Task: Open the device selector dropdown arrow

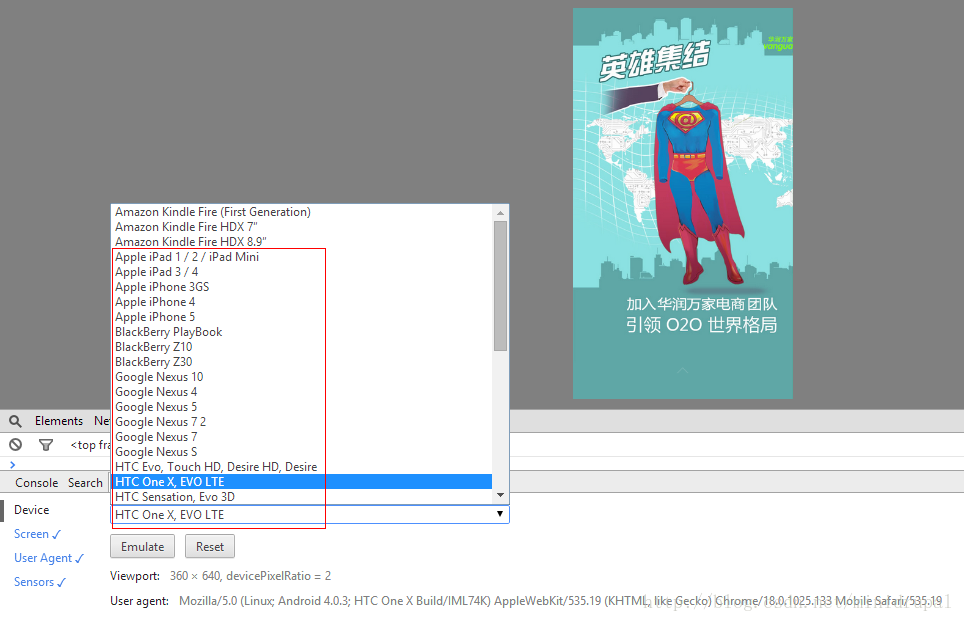Action: click(500, 514)
